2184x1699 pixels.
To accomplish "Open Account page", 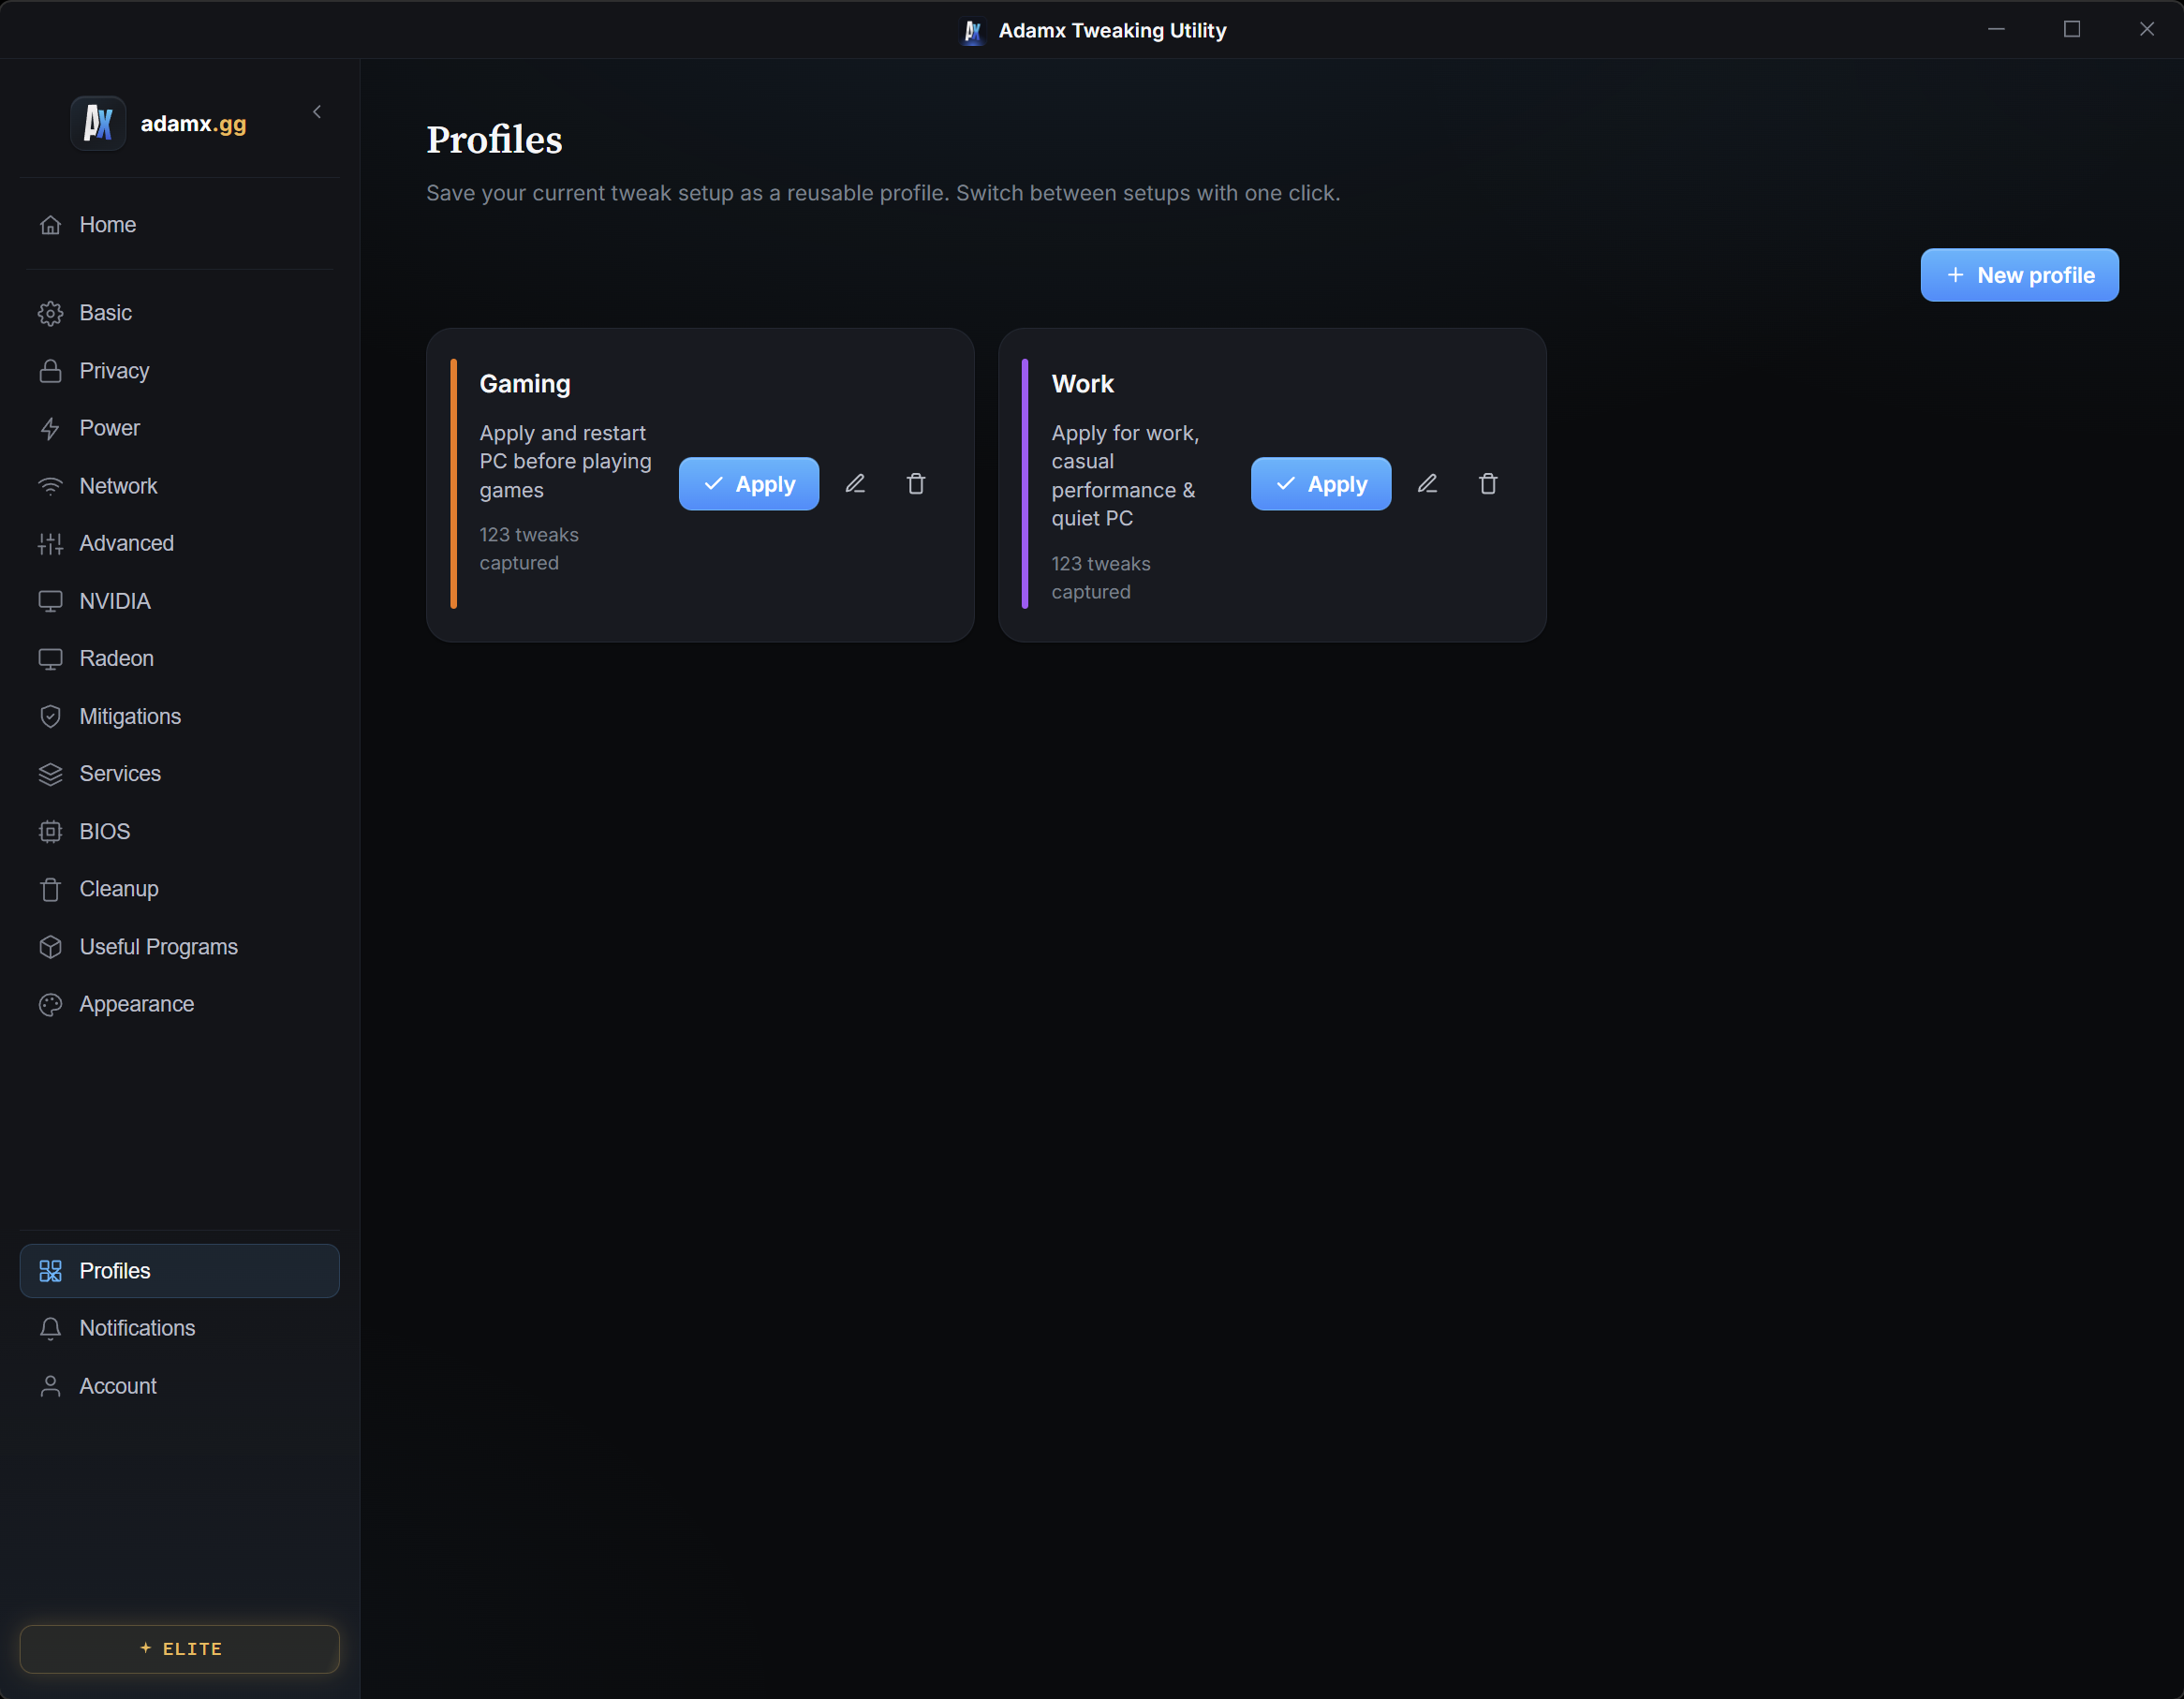I will click(x=180, y=1386).
